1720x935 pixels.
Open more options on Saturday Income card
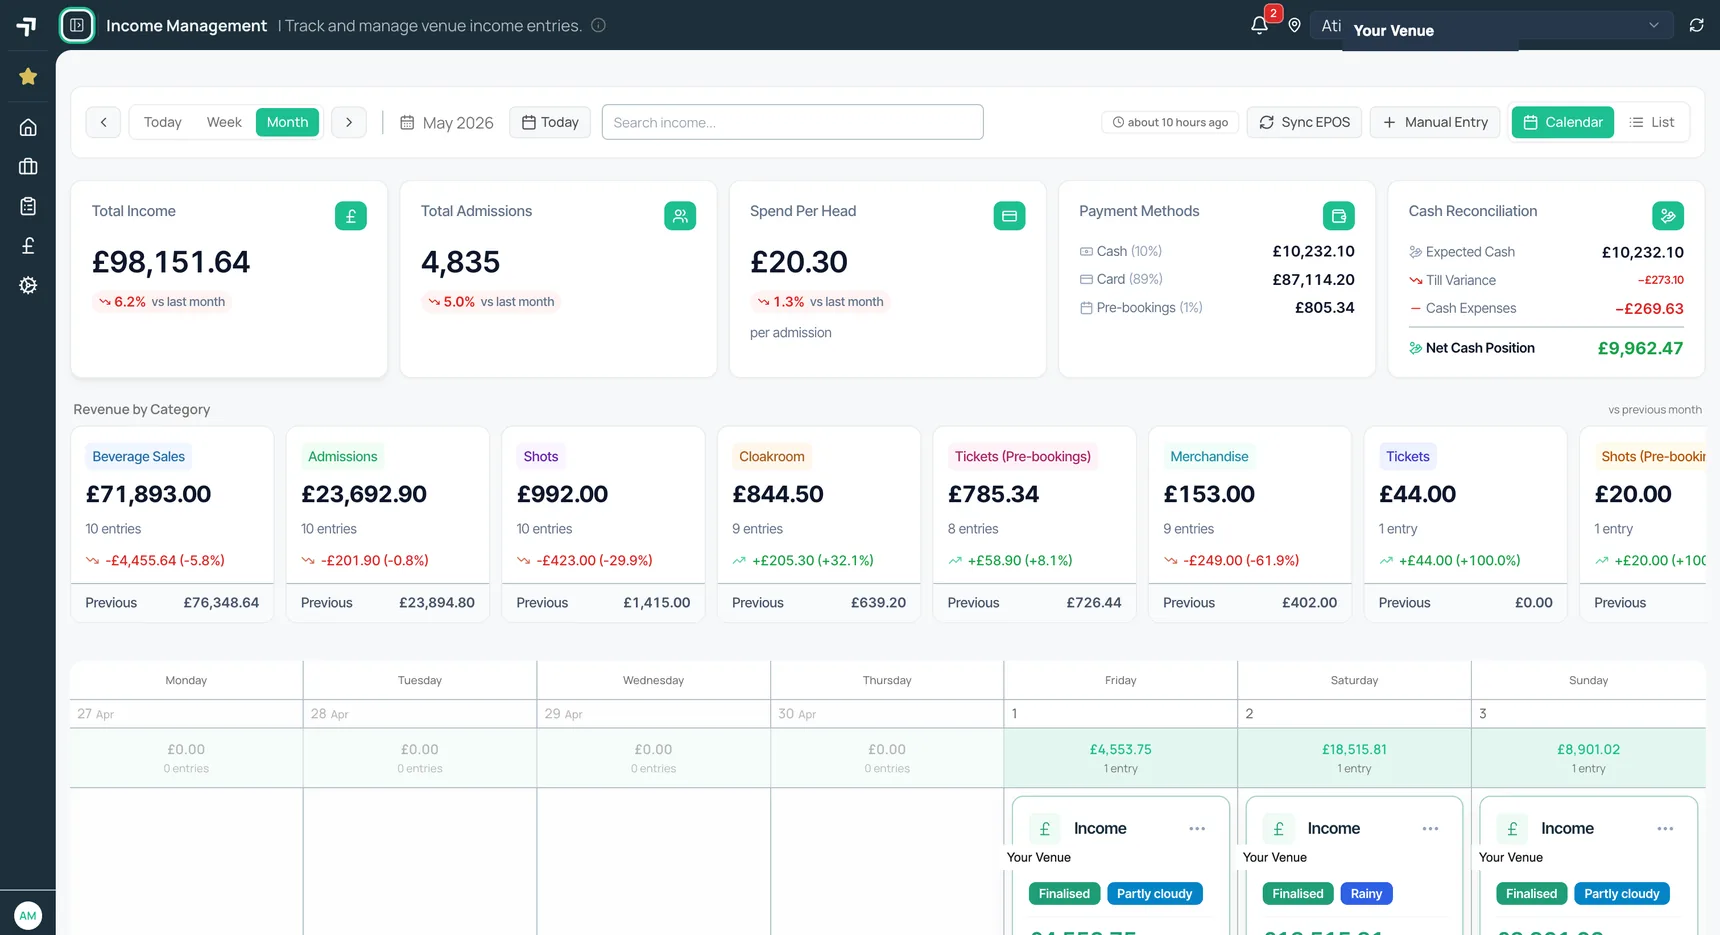point(1431,828)
